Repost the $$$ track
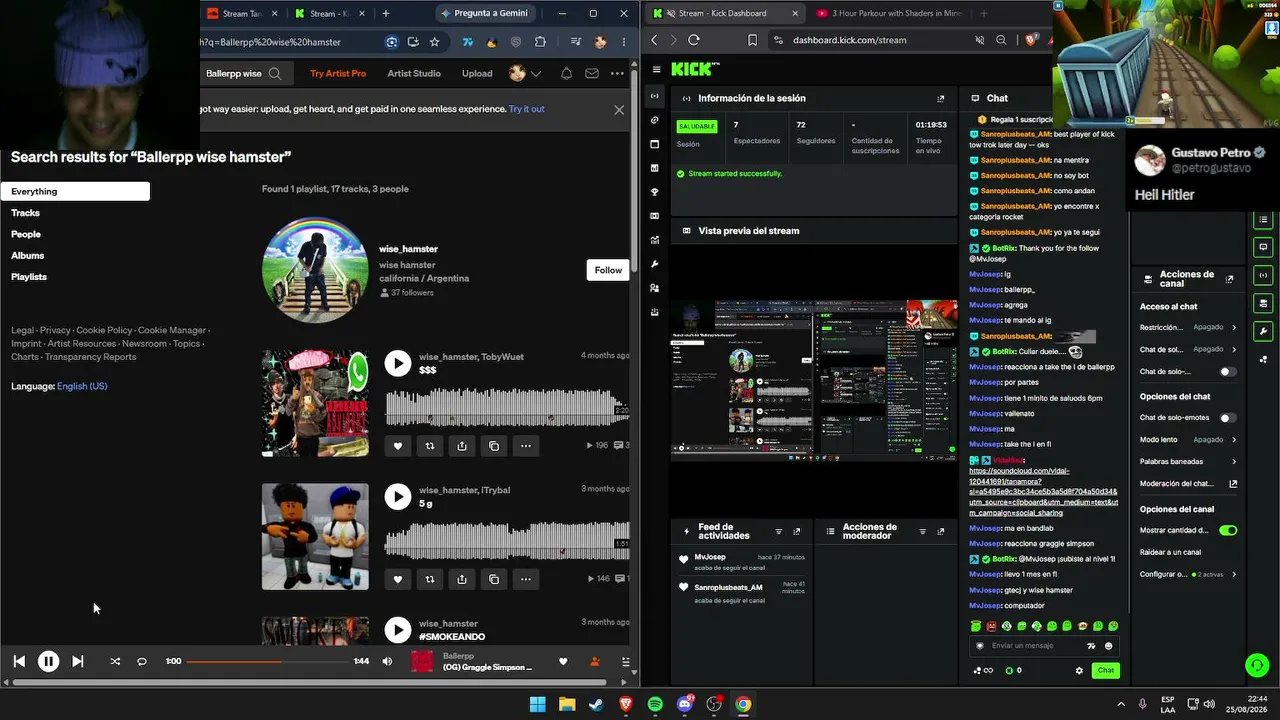 coord(430,446)
